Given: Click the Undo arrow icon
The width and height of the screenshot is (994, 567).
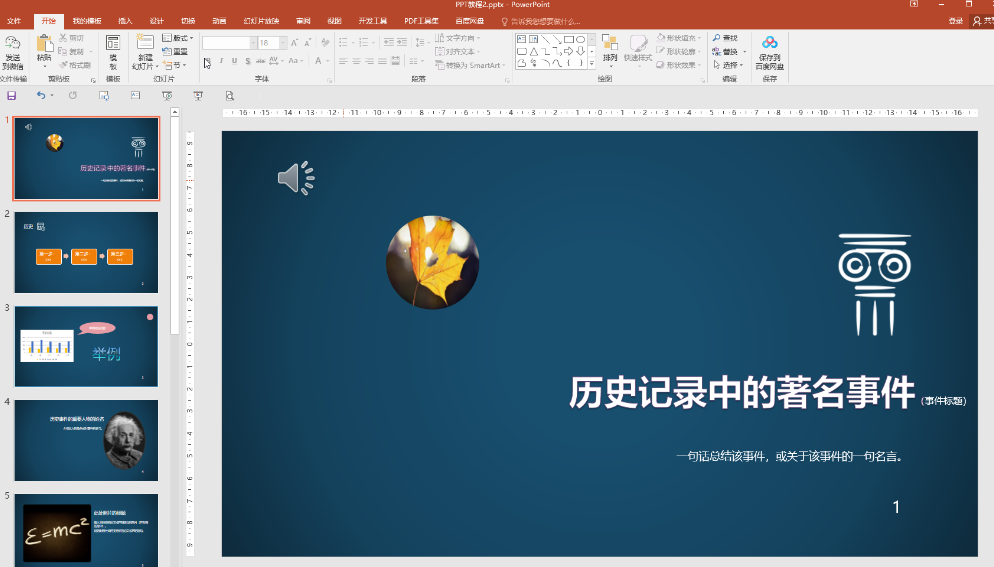Looking at the screenshot, I should 41,96.
